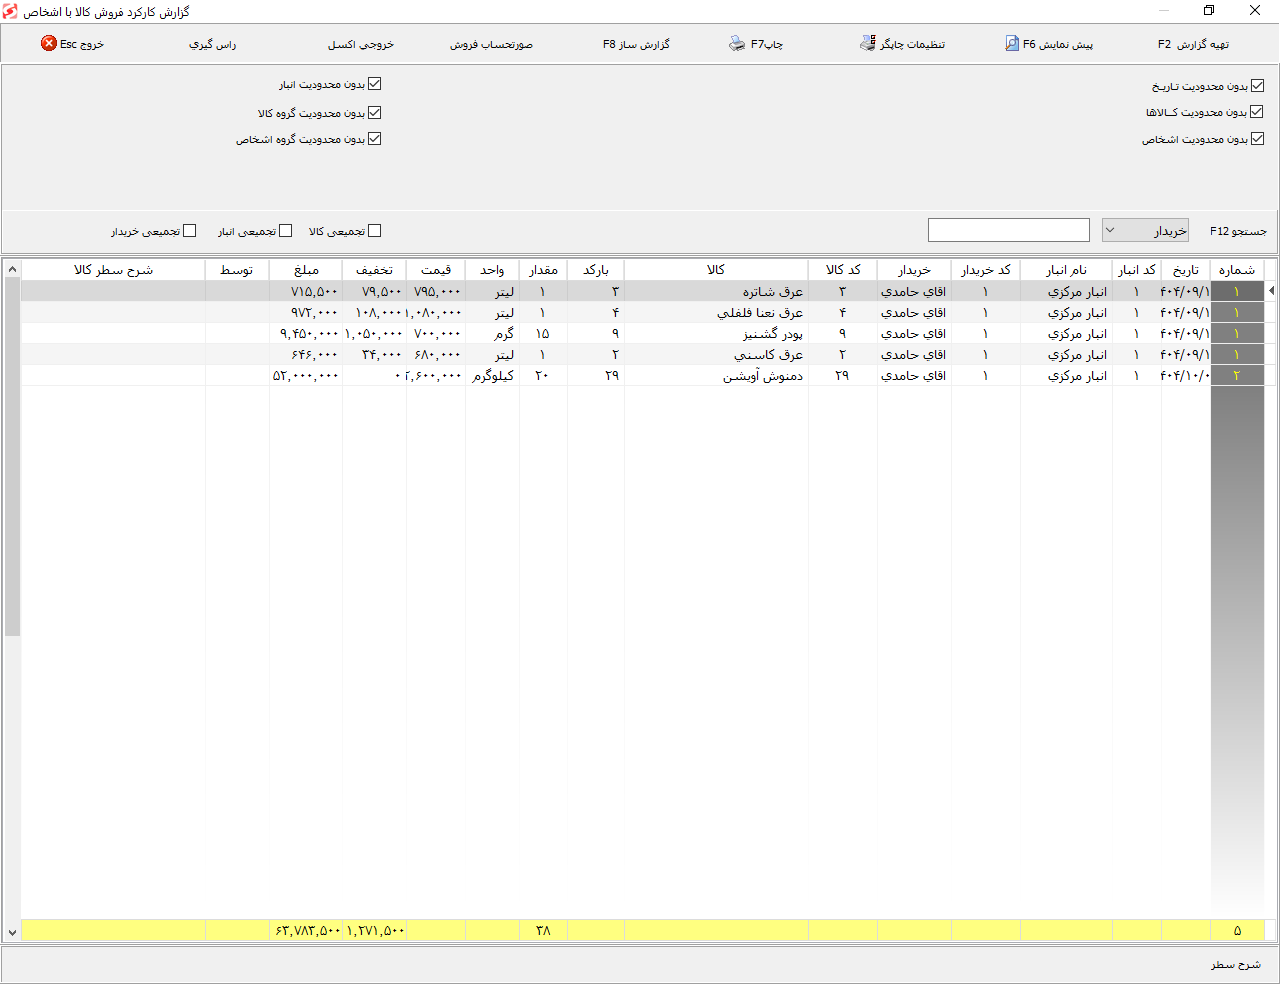
Task: Click the search text input box
Action: (x=1009, y=230)
